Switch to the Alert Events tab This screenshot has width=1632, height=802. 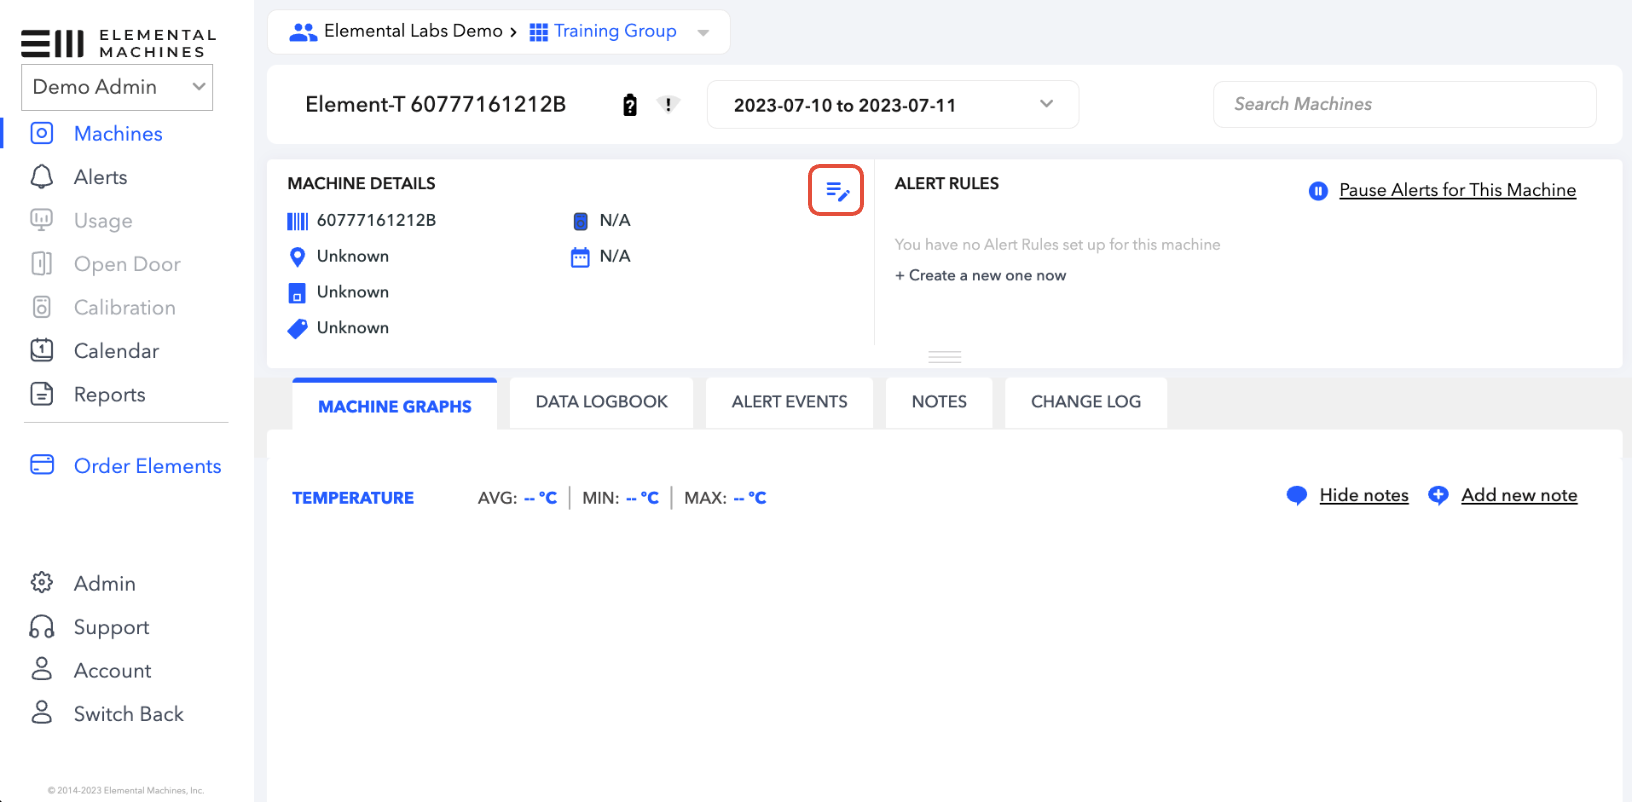coord(789,402)
